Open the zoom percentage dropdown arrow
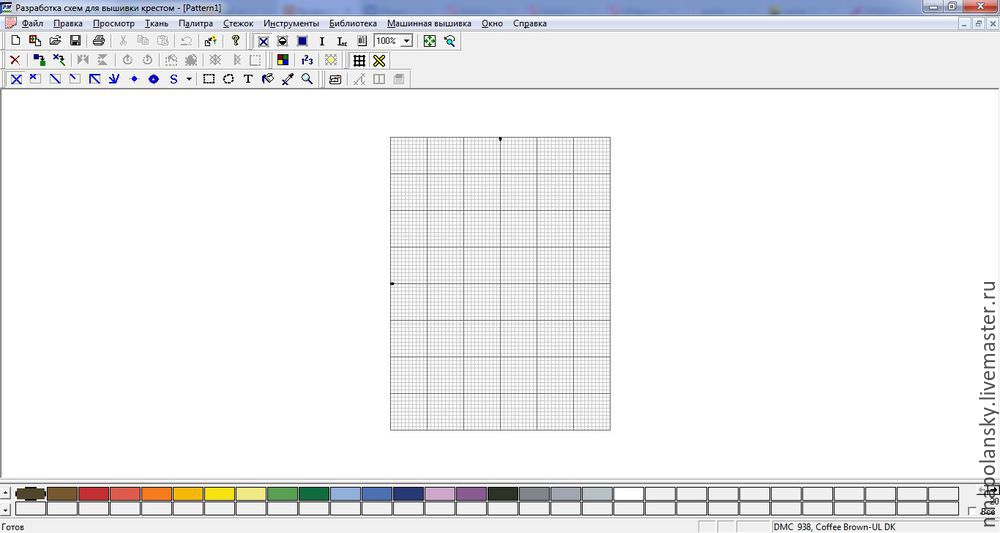The height and width of the screenshot is (533, 1000). coord(406,41)
